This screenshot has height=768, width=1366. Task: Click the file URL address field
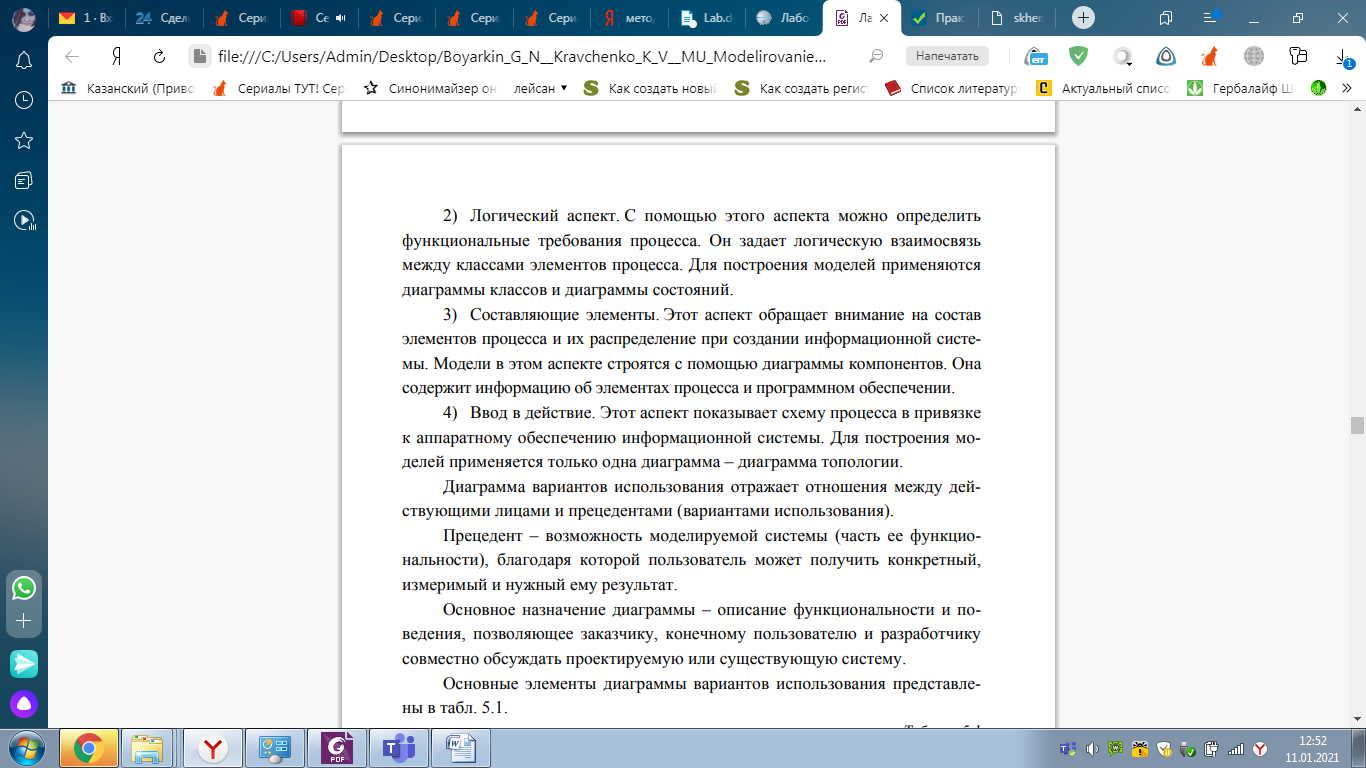click(x=523, y=56)
